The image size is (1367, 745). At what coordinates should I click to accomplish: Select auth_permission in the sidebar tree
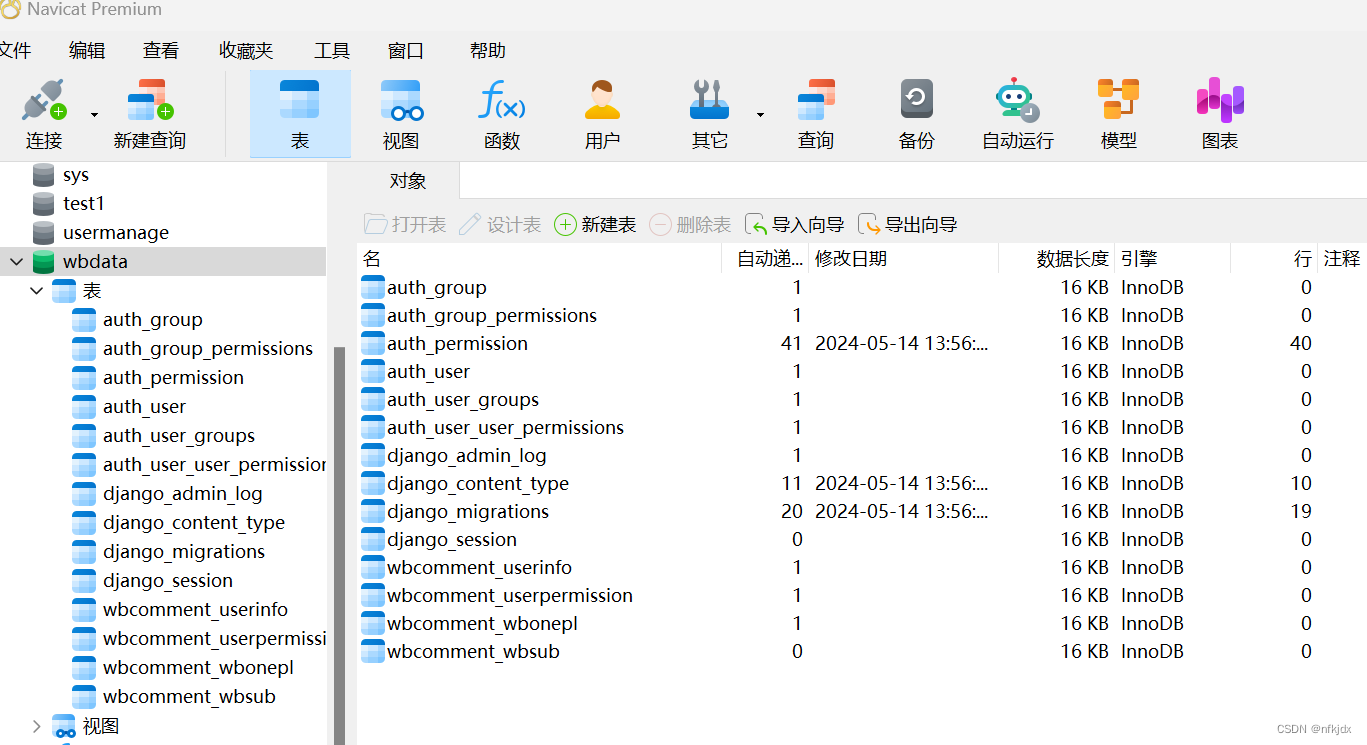tap(173, 378)
